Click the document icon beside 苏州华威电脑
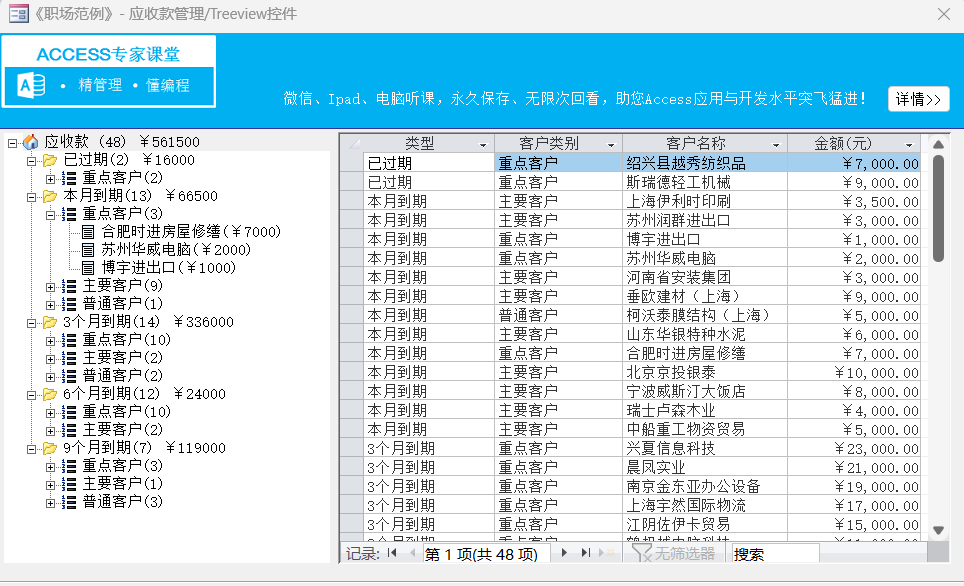Screen dimensions: 964x586 tap(88, 250)
